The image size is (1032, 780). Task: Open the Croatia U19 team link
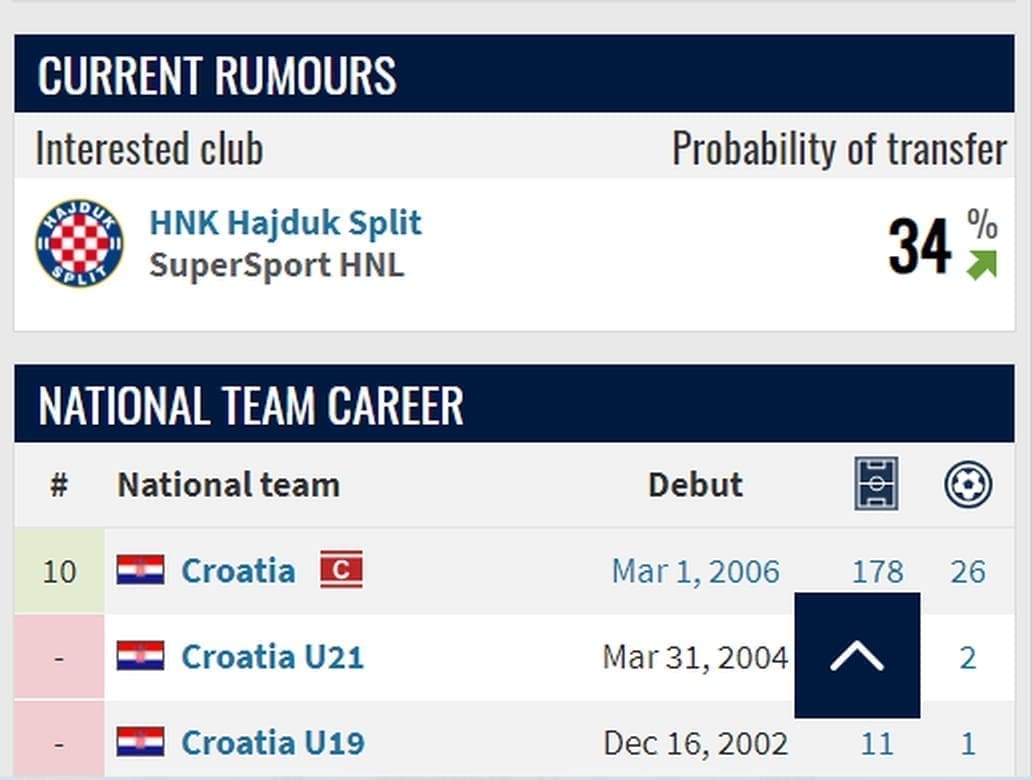272,743
